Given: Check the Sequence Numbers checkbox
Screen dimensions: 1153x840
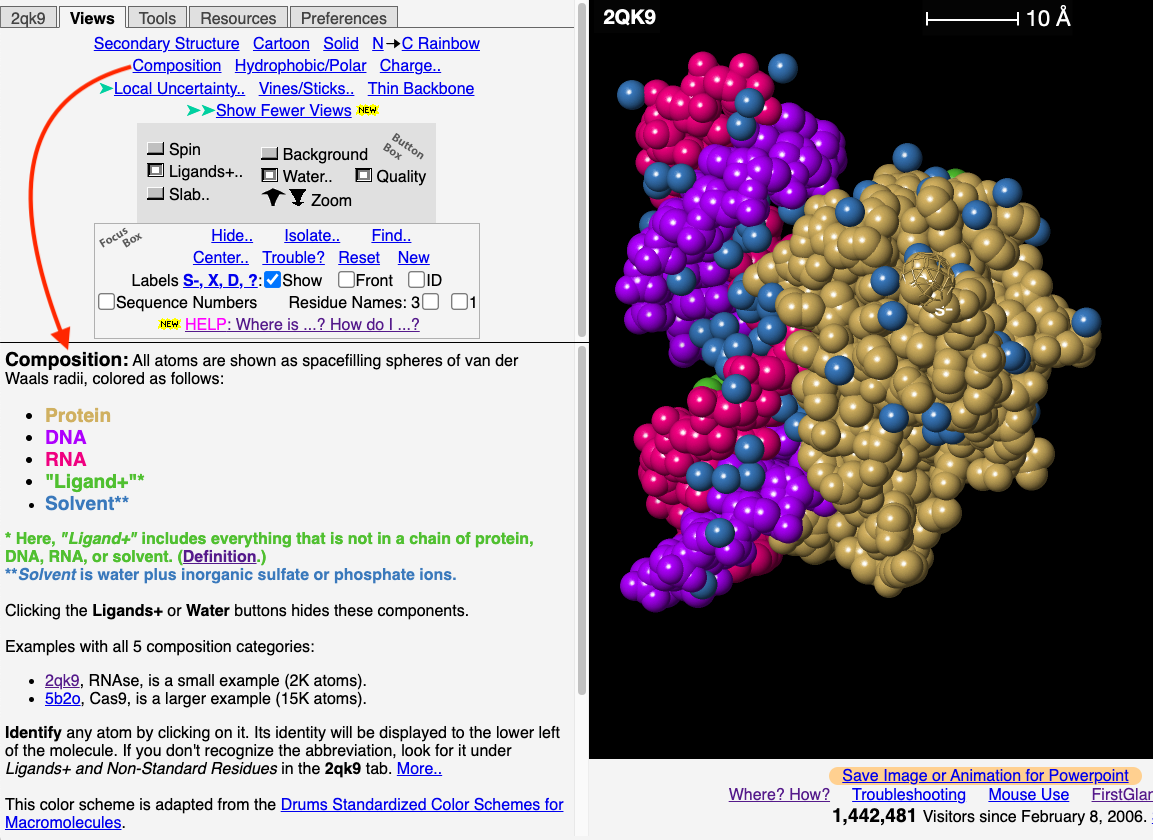Looking at the screenshot, I should click(106, 302).
